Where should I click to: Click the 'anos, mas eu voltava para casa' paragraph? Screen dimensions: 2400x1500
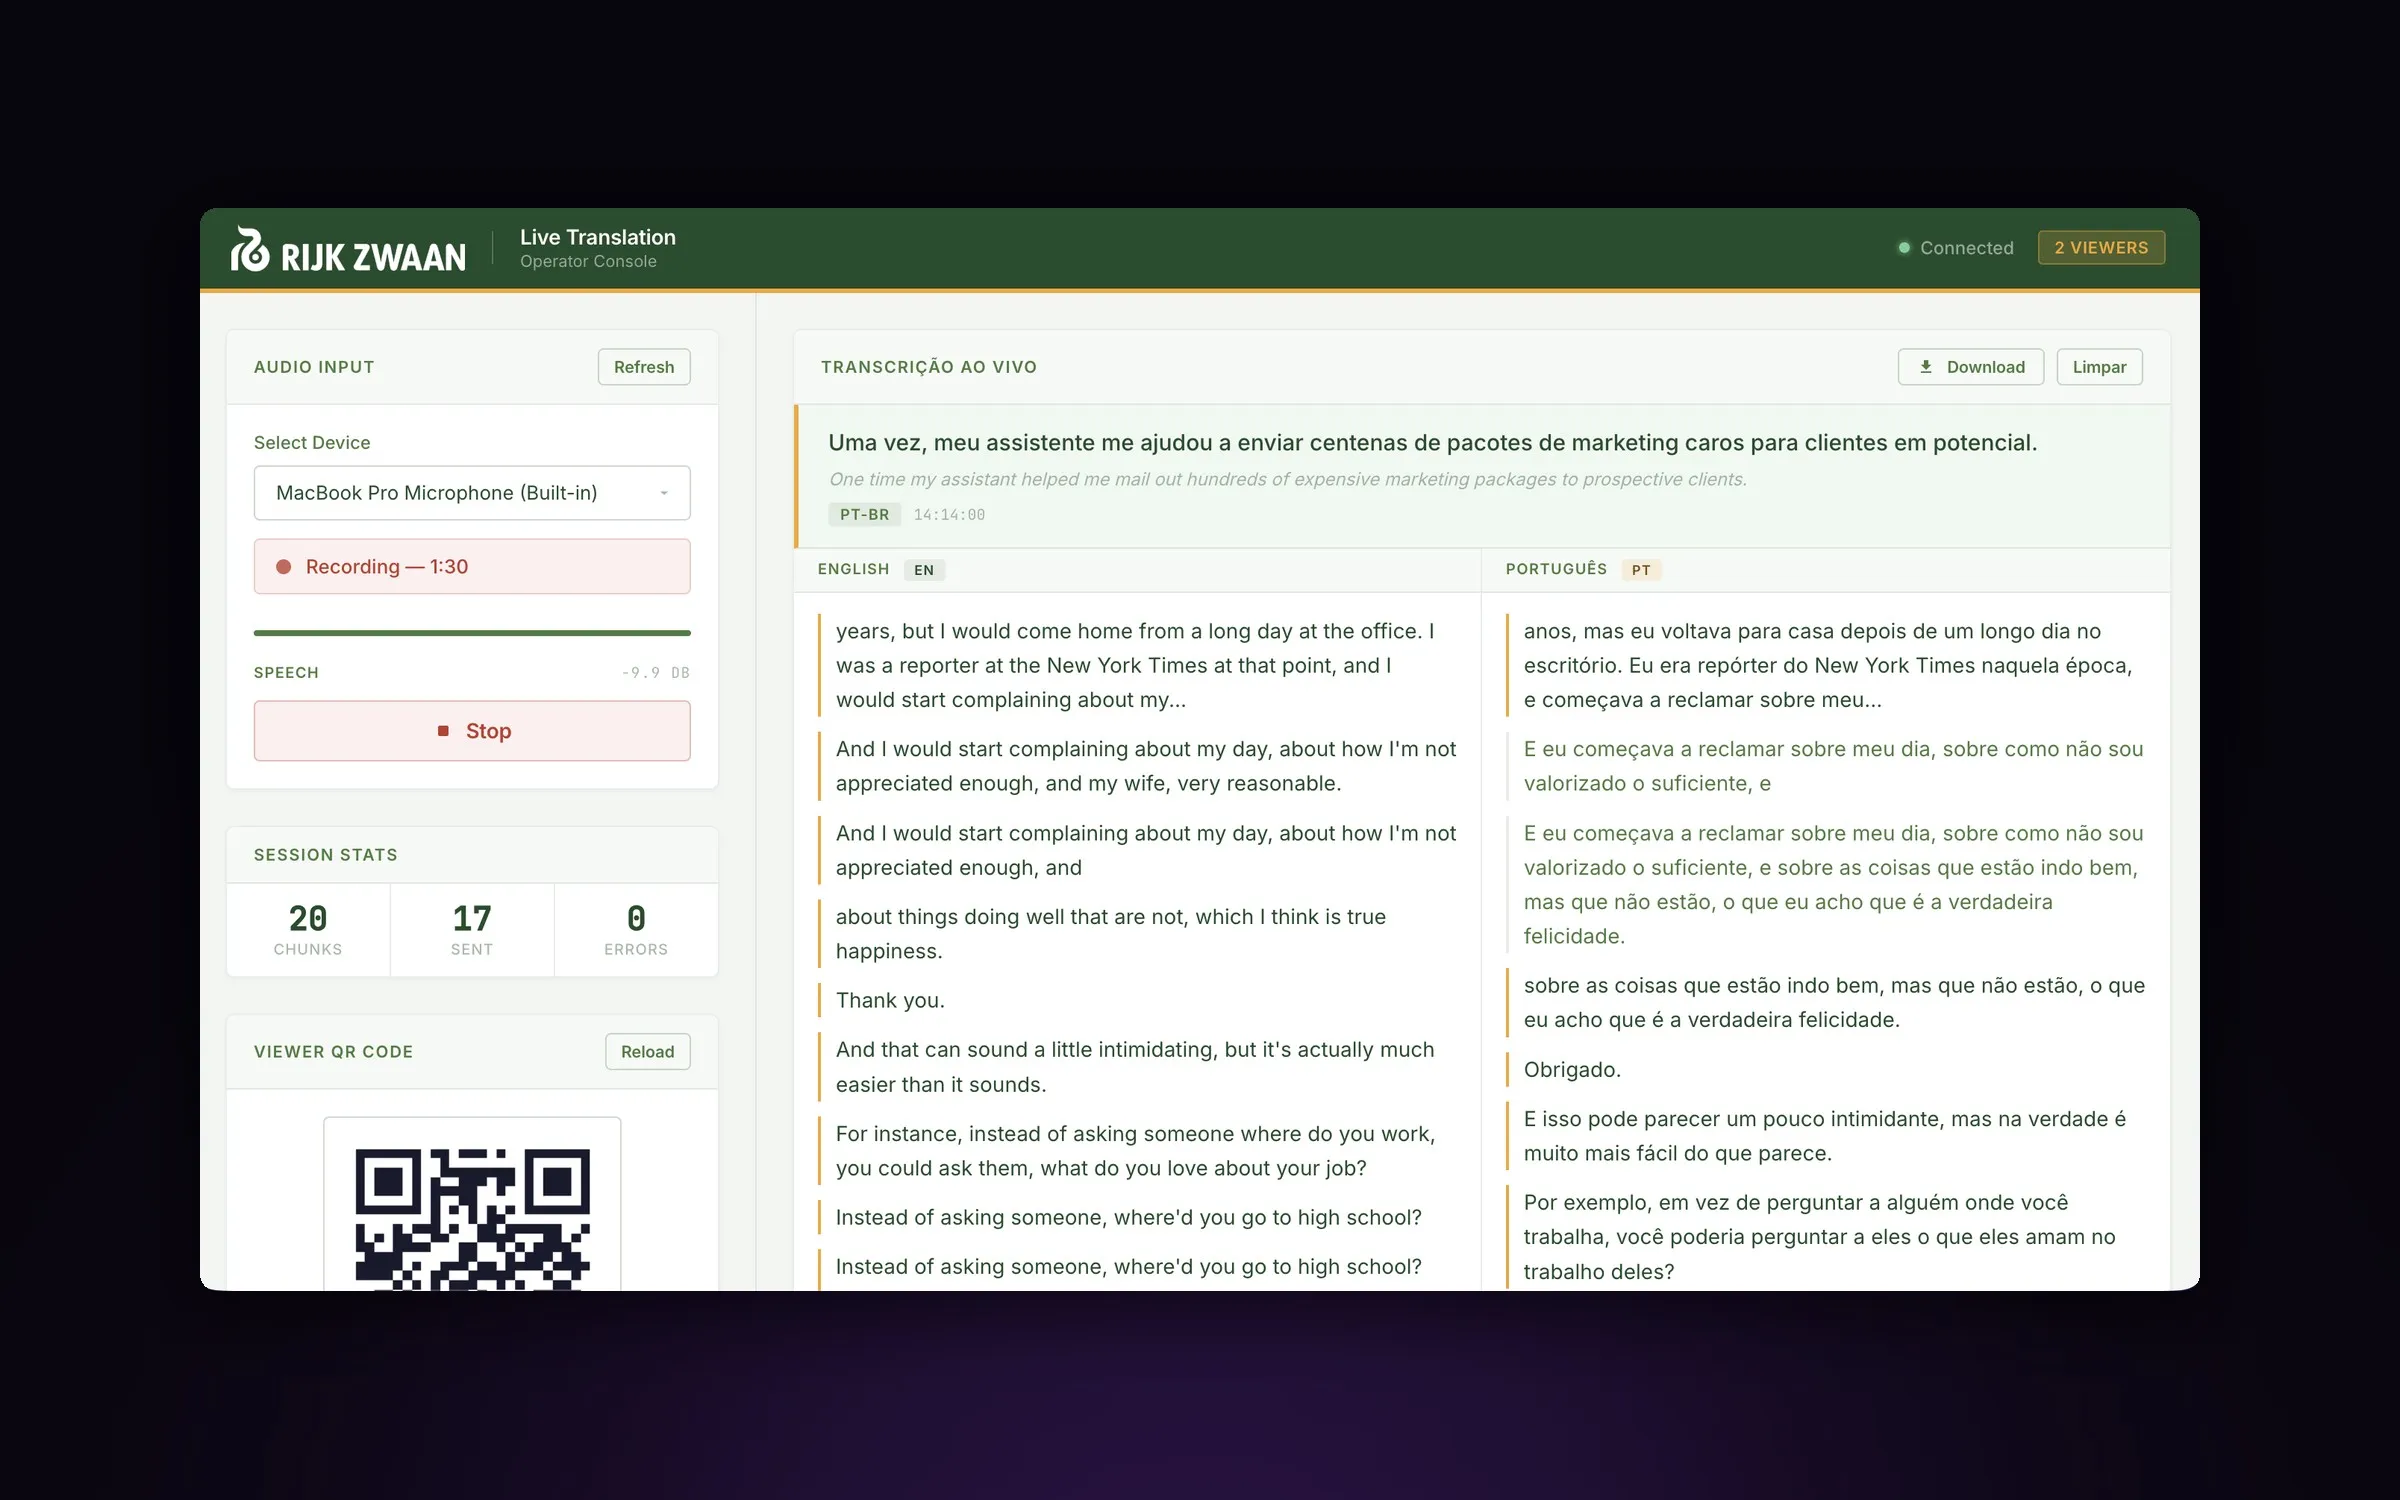(1828, 665)
